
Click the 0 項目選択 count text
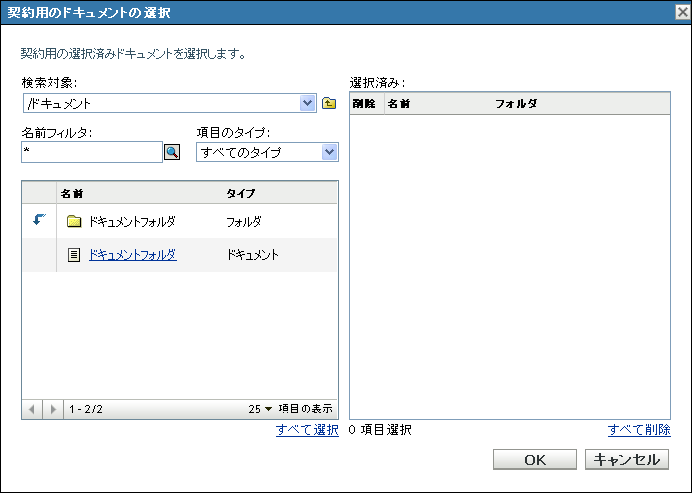(x=380, y=429)
